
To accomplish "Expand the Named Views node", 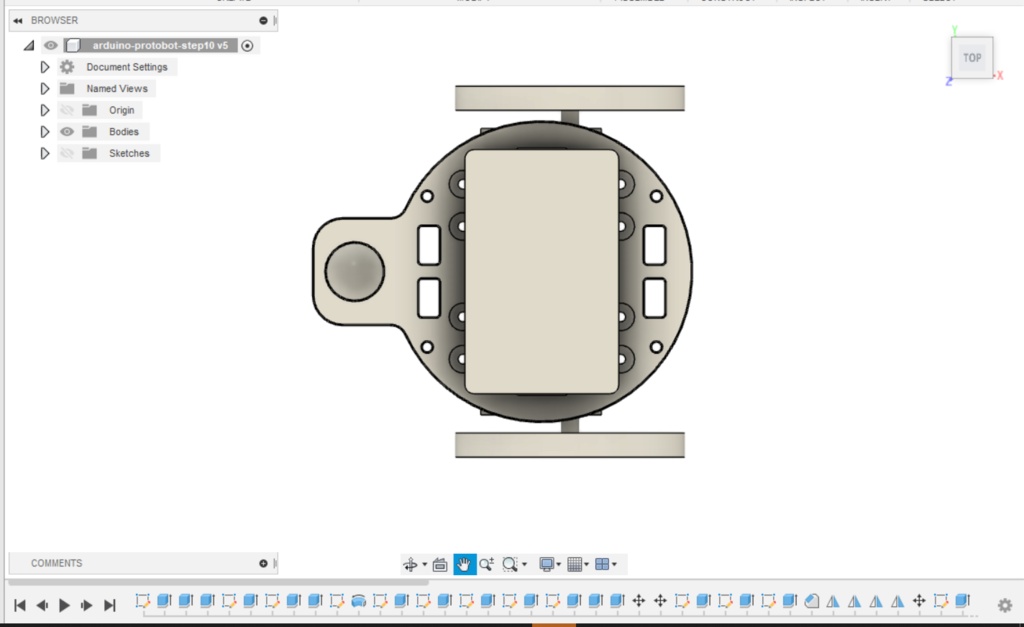I will click(x=44, y=88).
